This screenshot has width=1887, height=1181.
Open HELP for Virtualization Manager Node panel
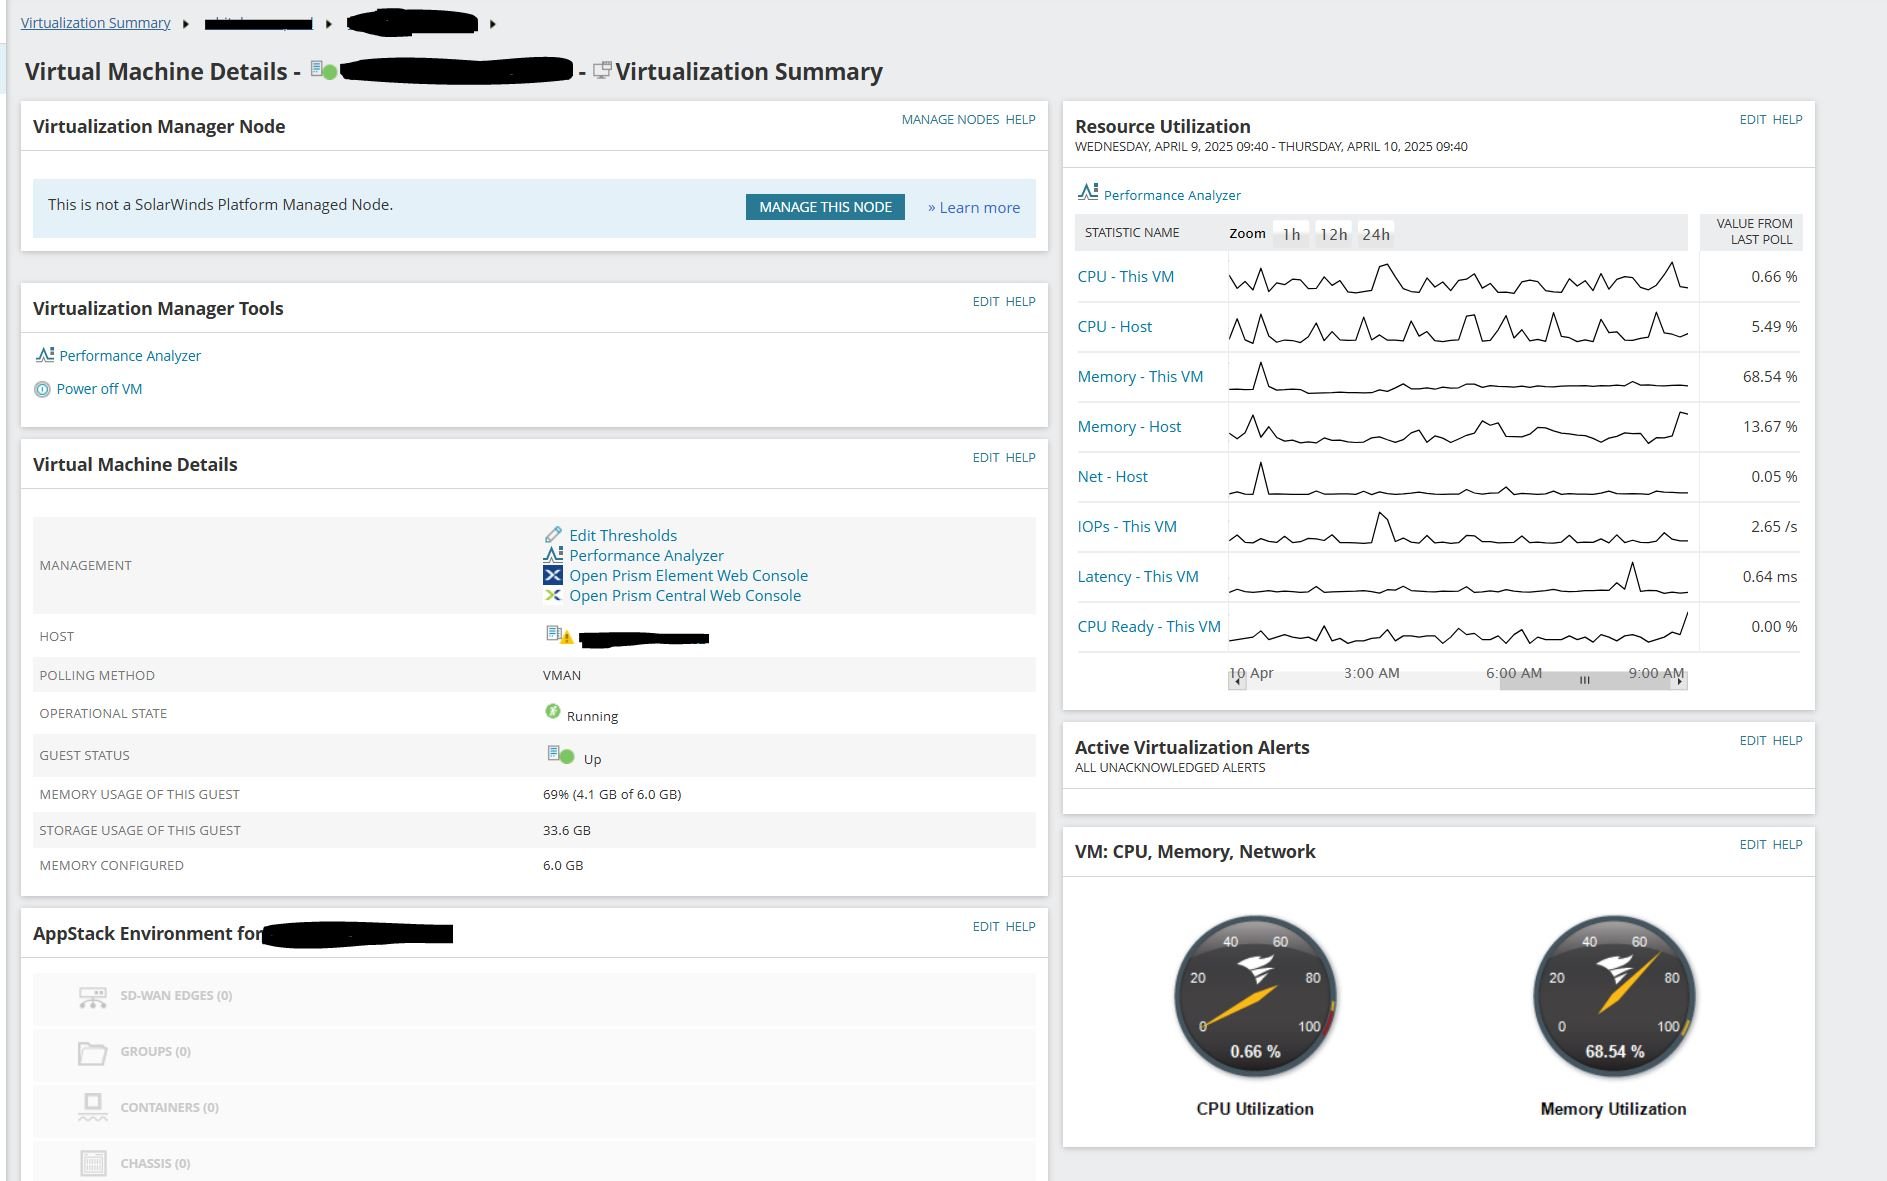point(1020,120)
